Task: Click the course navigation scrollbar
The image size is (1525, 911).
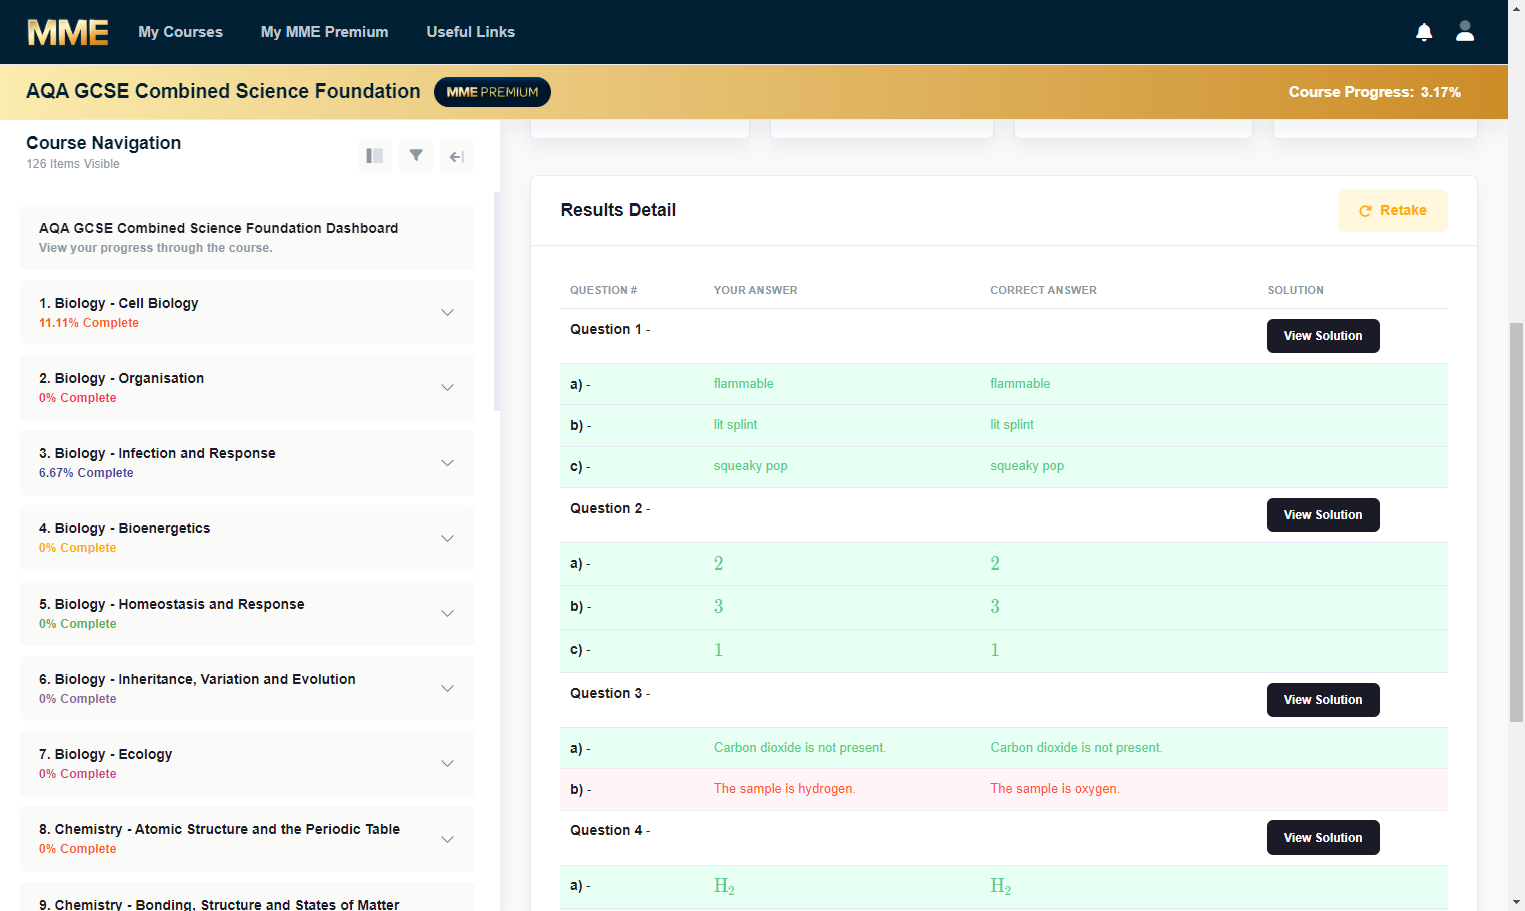Action: [497, 301]
